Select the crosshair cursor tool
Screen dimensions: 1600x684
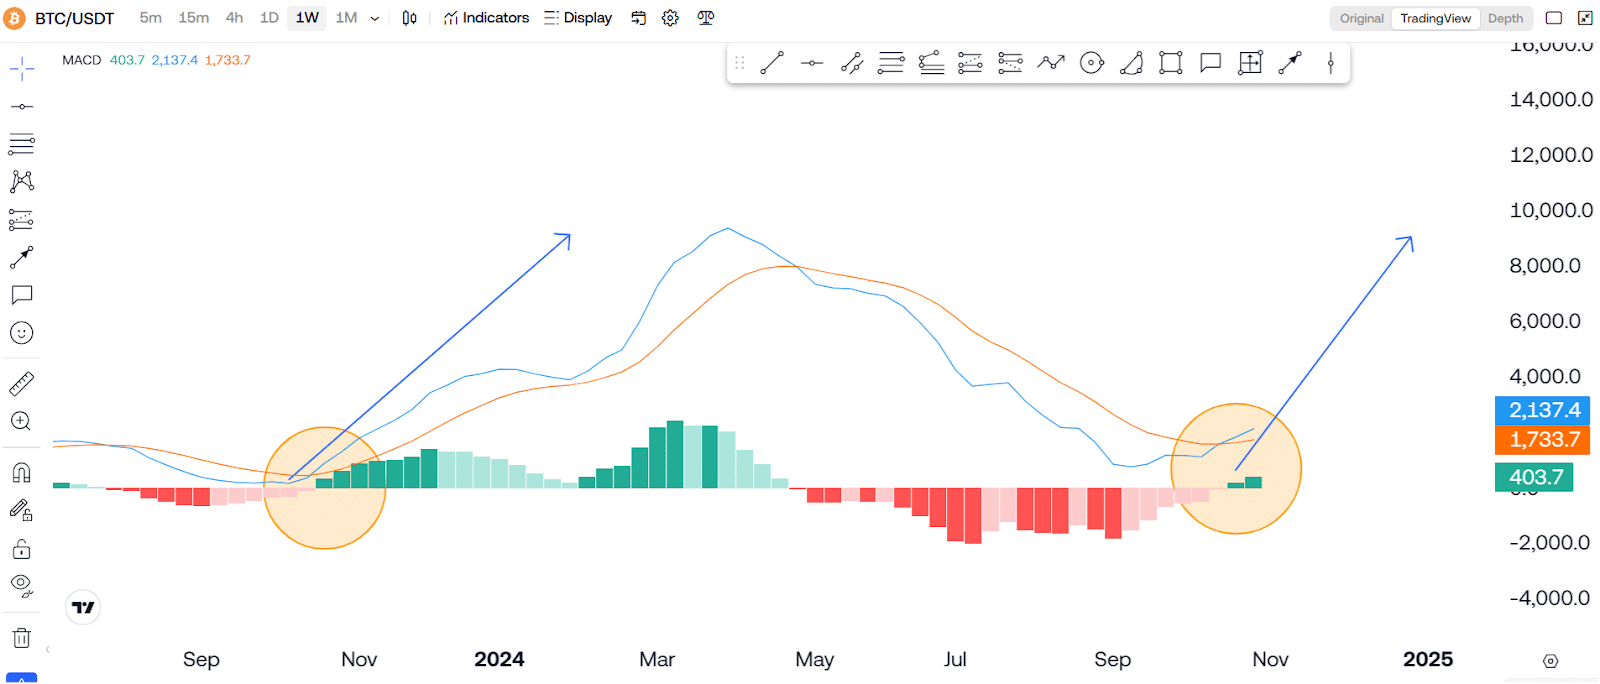pos(22,69)
